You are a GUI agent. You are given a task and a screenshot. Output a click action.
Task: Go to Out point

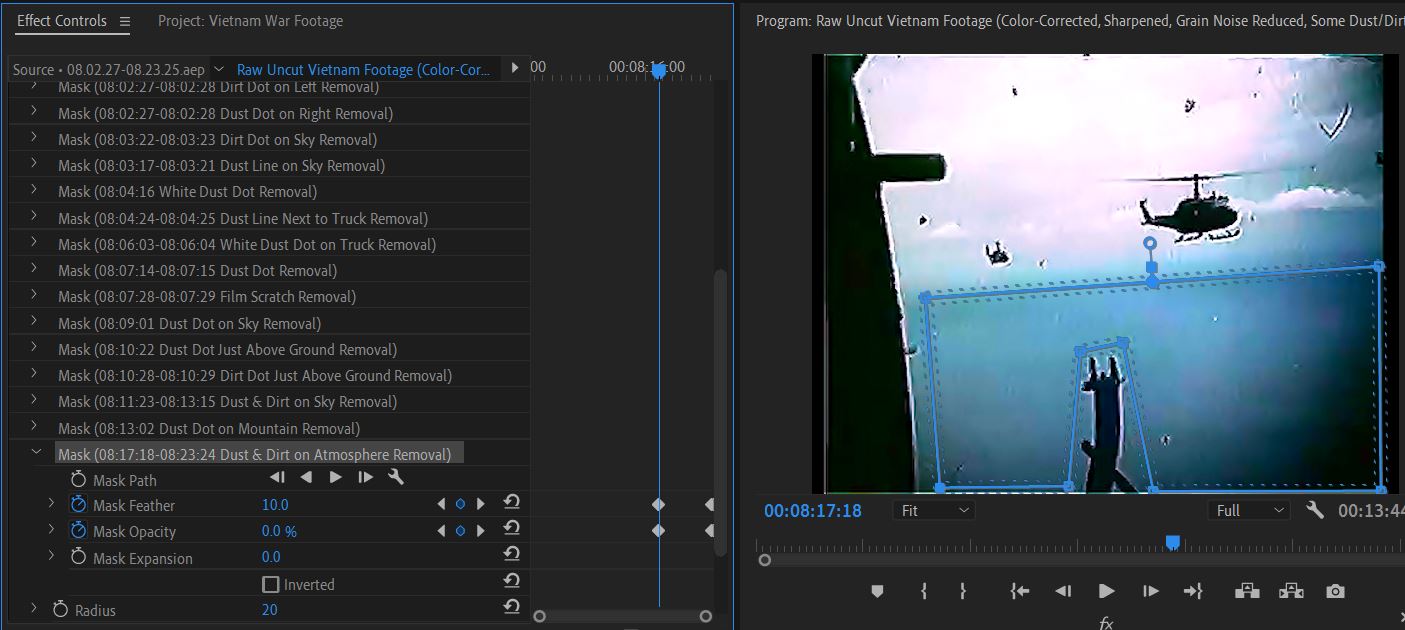point(1193,591)
